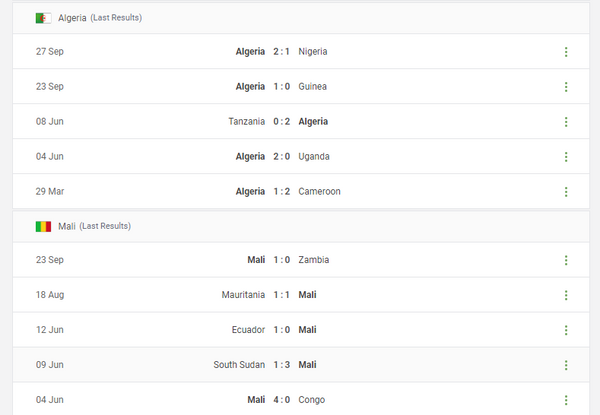Open more options for Algeria vs Guinea match
600x415 pixels.
pyautogui.click(x=565, y=87)
